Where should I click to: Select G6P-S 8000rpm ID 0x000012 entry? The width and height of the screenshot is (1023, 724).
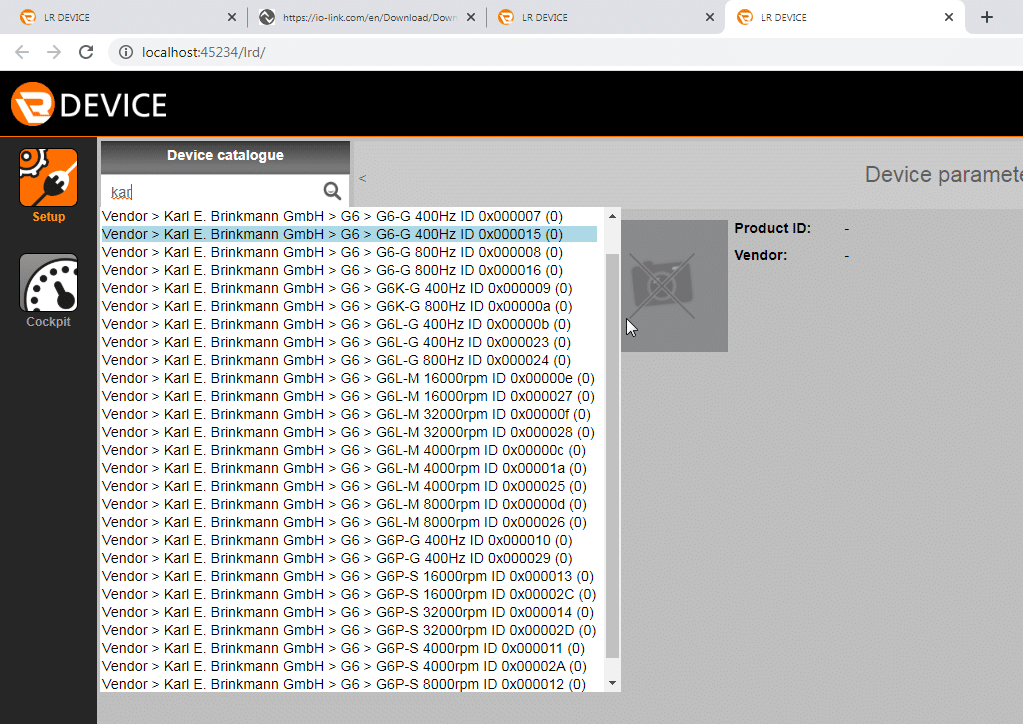point(349,684)
